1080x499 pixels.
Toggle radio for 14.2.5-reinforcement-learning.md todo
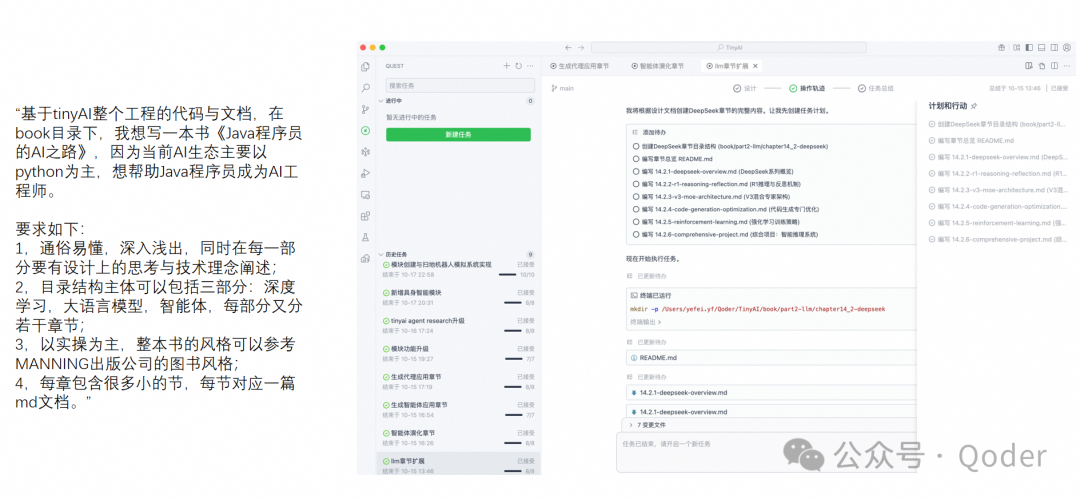(x=636, y=222)
